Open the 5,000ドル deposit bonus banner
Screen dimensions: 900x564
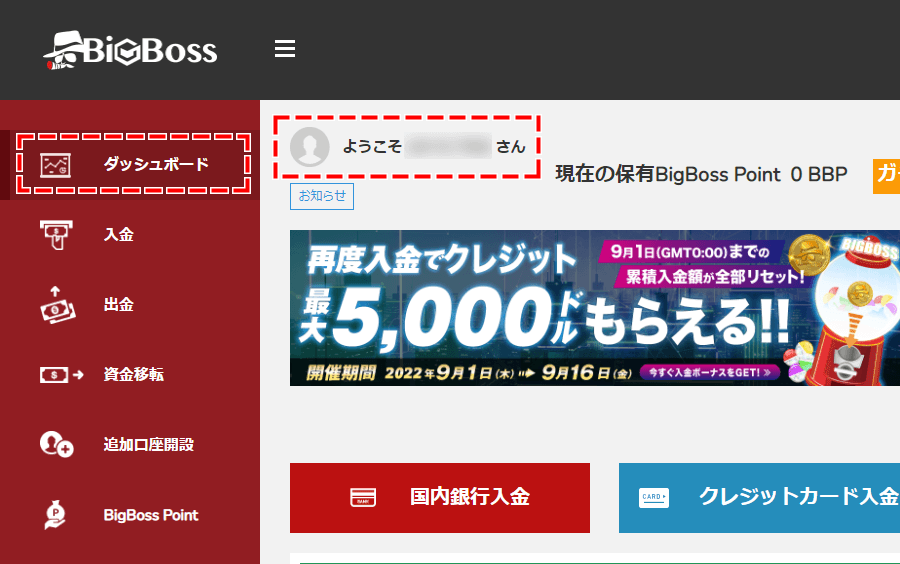tap(595, 308)
